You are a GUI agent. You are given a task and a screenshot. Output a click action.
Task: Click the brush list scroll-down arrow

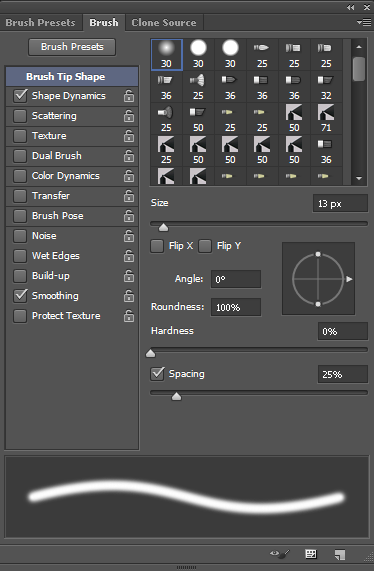[359, 178]
